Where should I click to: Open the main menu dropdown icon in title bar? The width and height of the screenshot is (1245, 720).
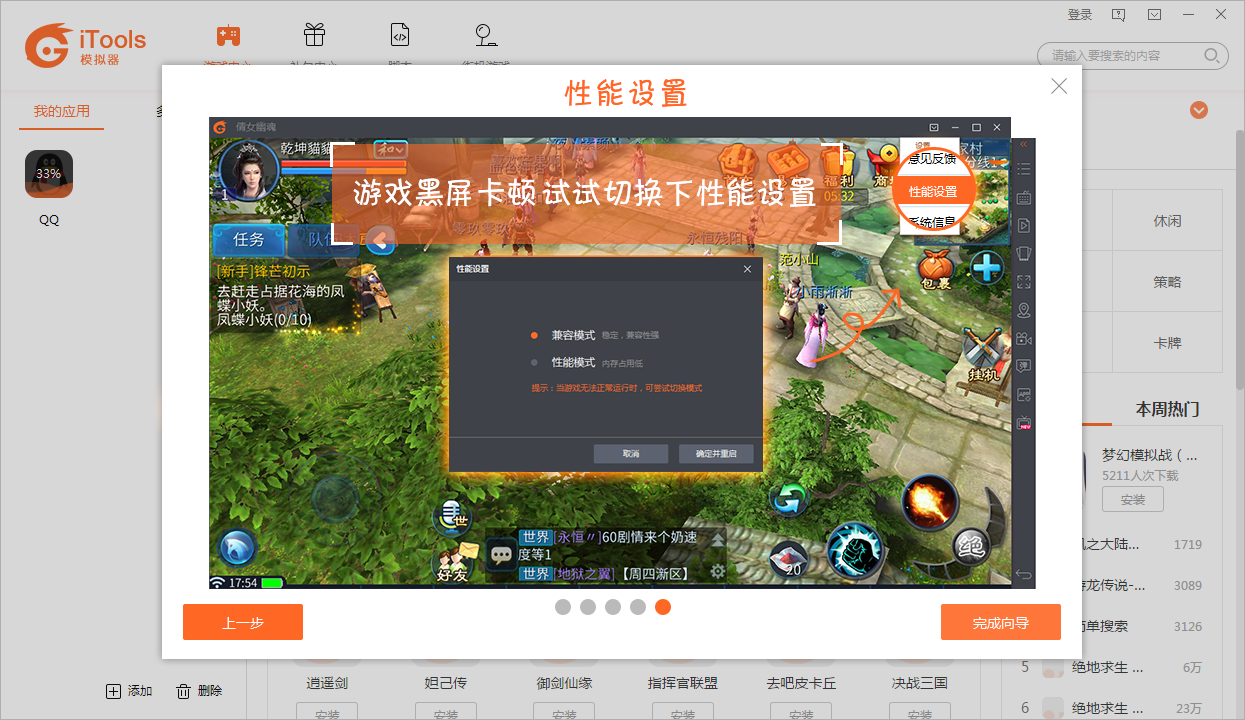(1154, 15)
